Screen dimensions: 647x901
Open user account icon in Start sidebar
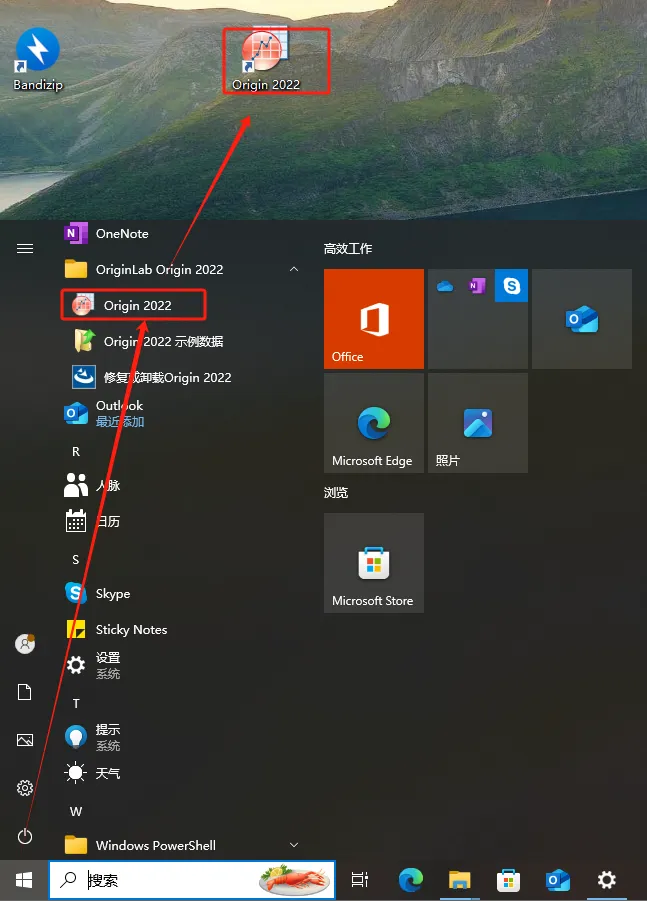coord(25,644)
